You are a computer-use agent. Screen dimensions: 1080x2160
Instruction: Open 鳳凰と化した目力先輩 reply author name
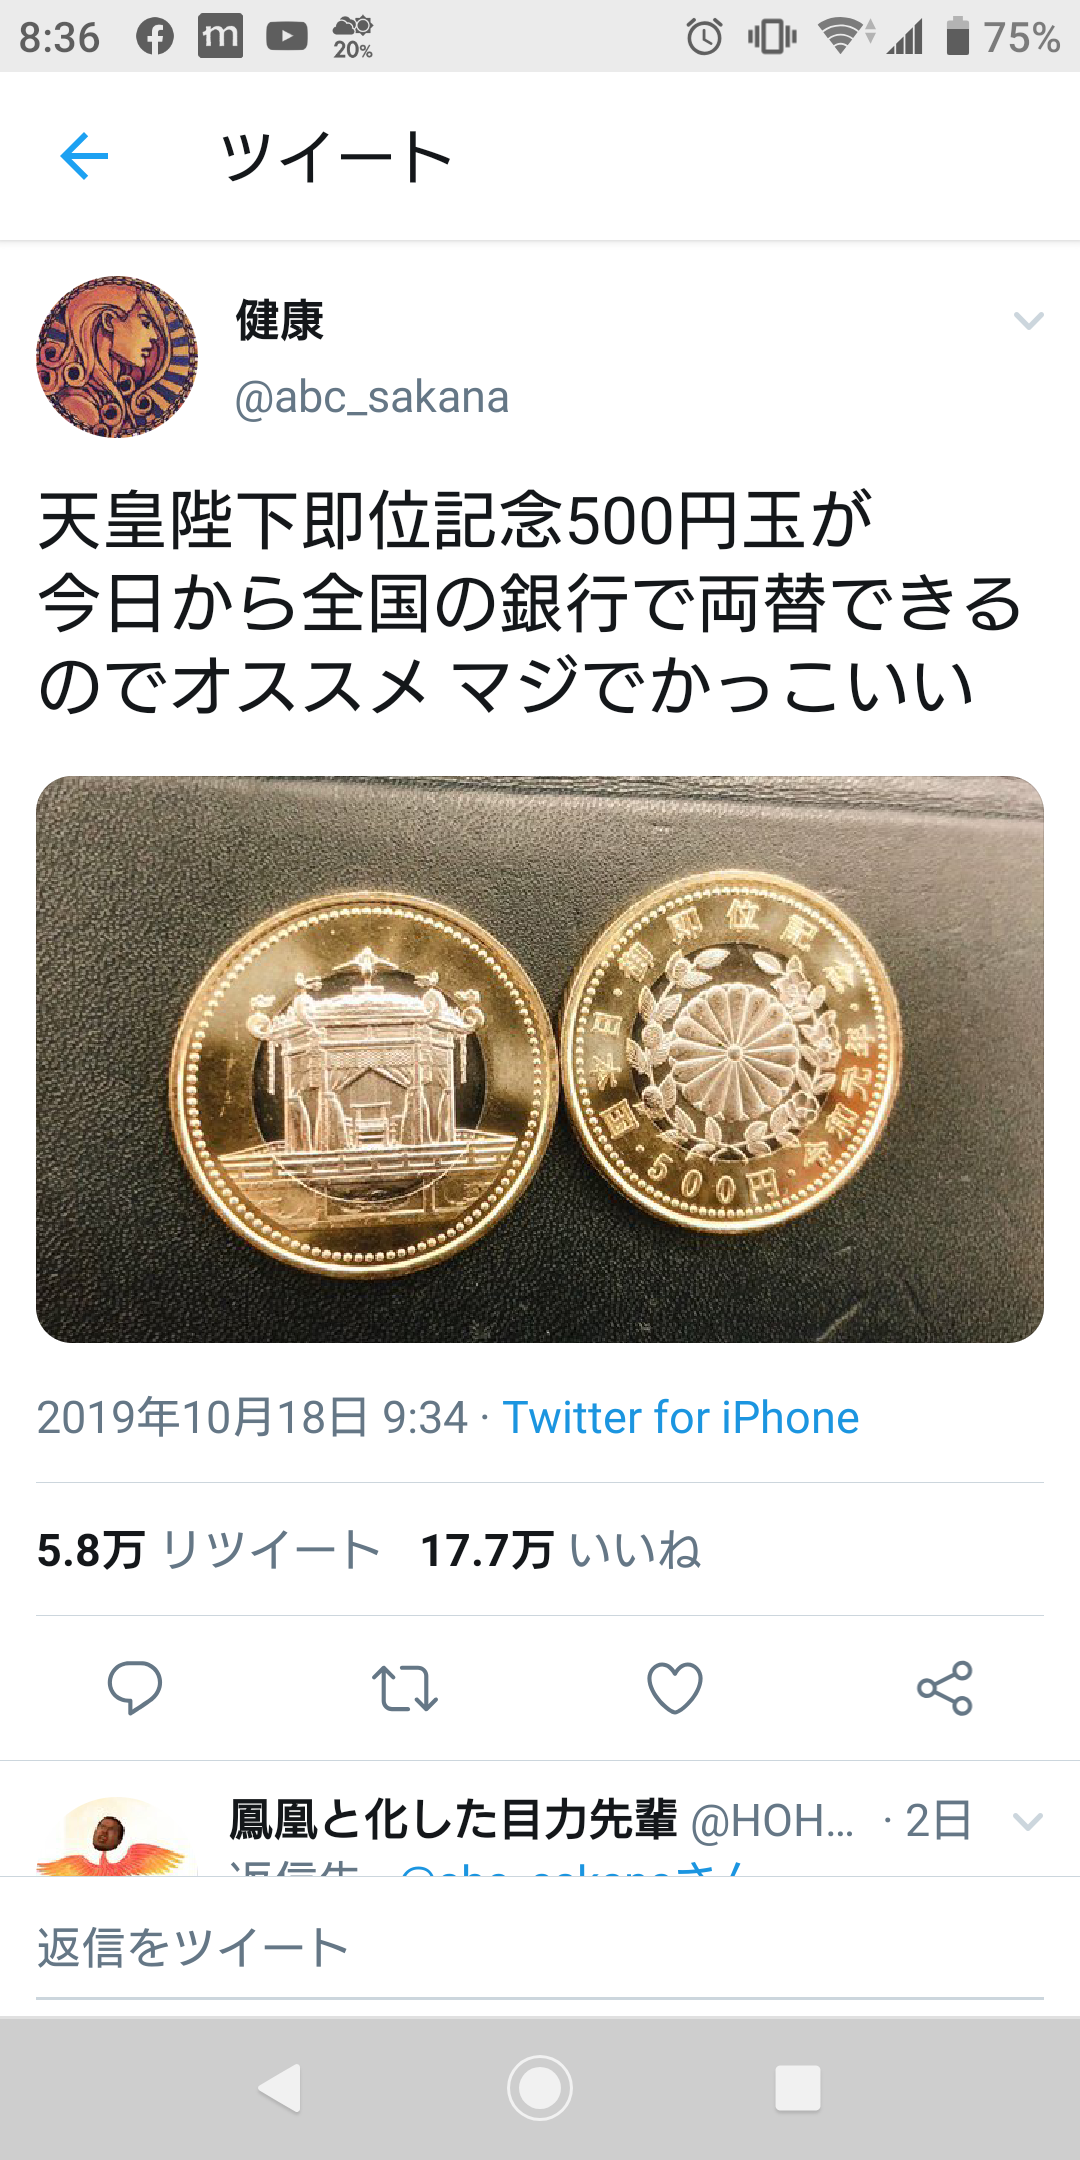coord(453,1820)
